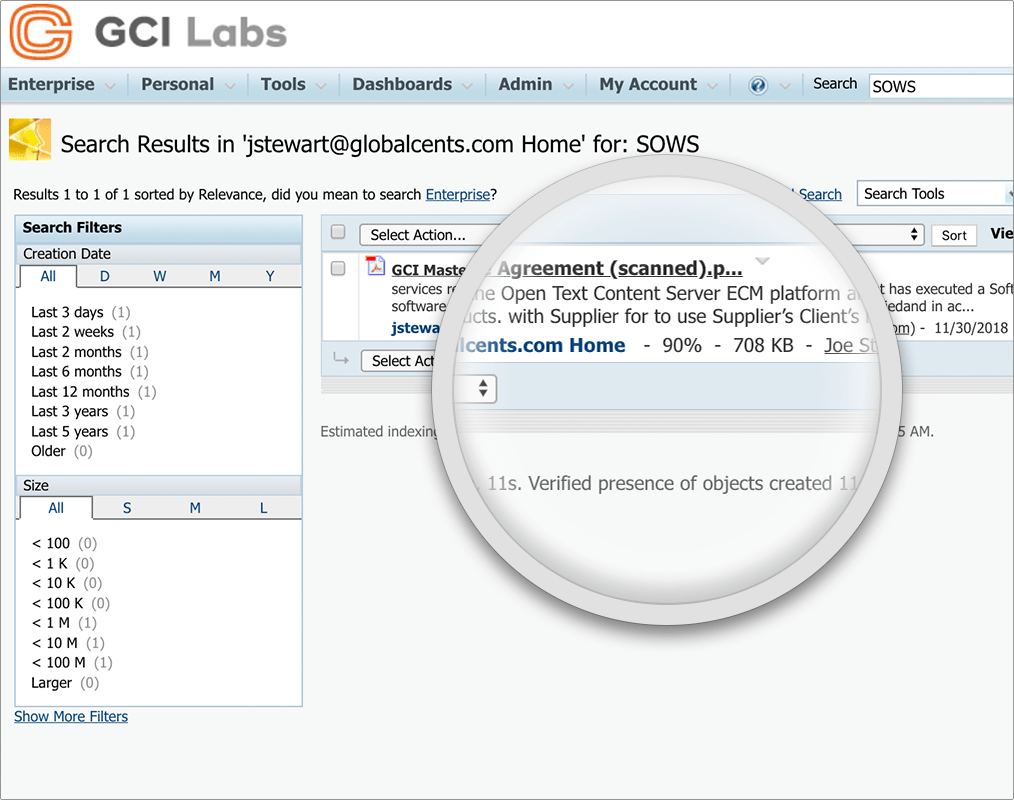This screenshot has width=1014, height=800.
Task: Open the Dashboards menu
Action: pos(412,85)
